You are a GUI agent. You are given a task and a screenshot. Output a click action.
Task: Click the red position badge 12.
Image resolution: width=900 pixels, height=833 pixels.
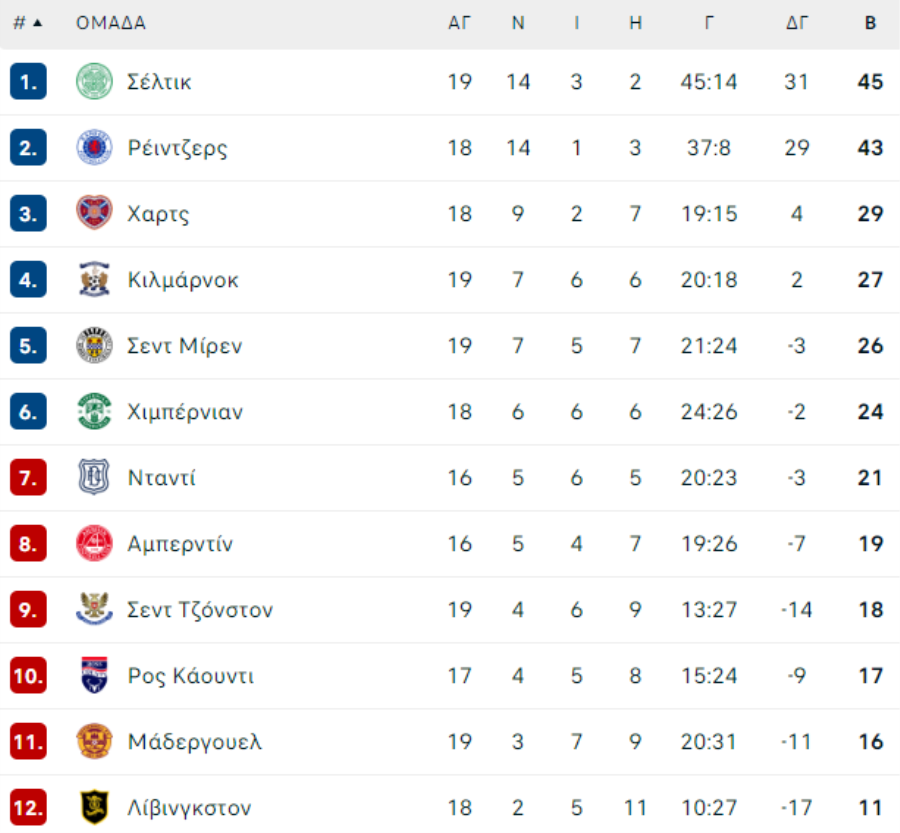click(x=28, y=807)
